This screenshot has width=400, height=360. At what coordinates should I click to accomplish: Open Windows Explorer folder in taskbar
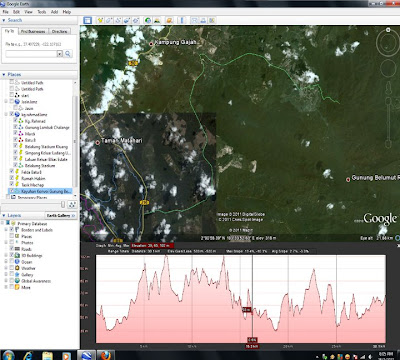48,355
